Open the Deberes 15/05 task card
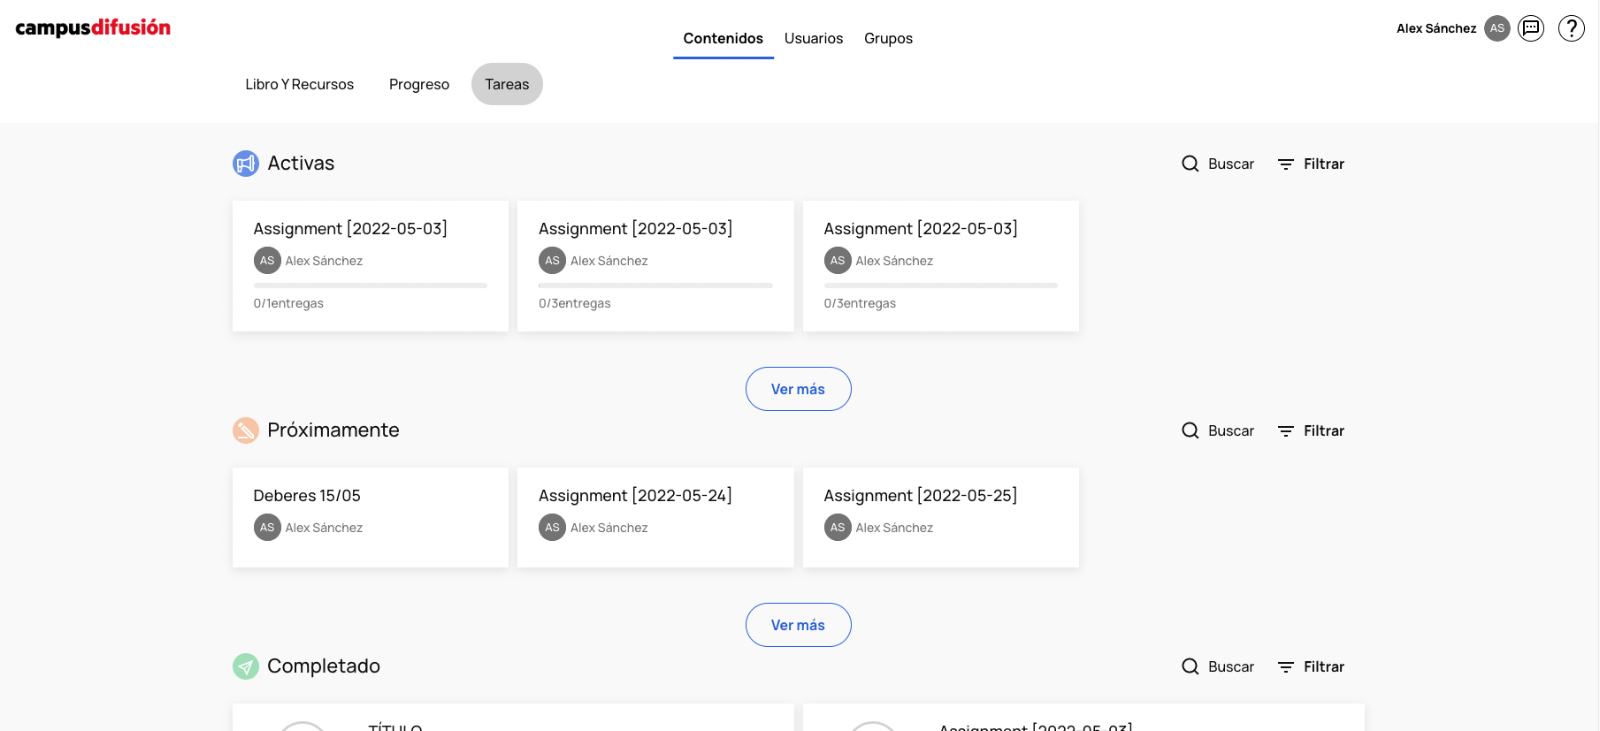Image resolution: width=1600 pixels, height=731 pixels. [x=371, y=518]
